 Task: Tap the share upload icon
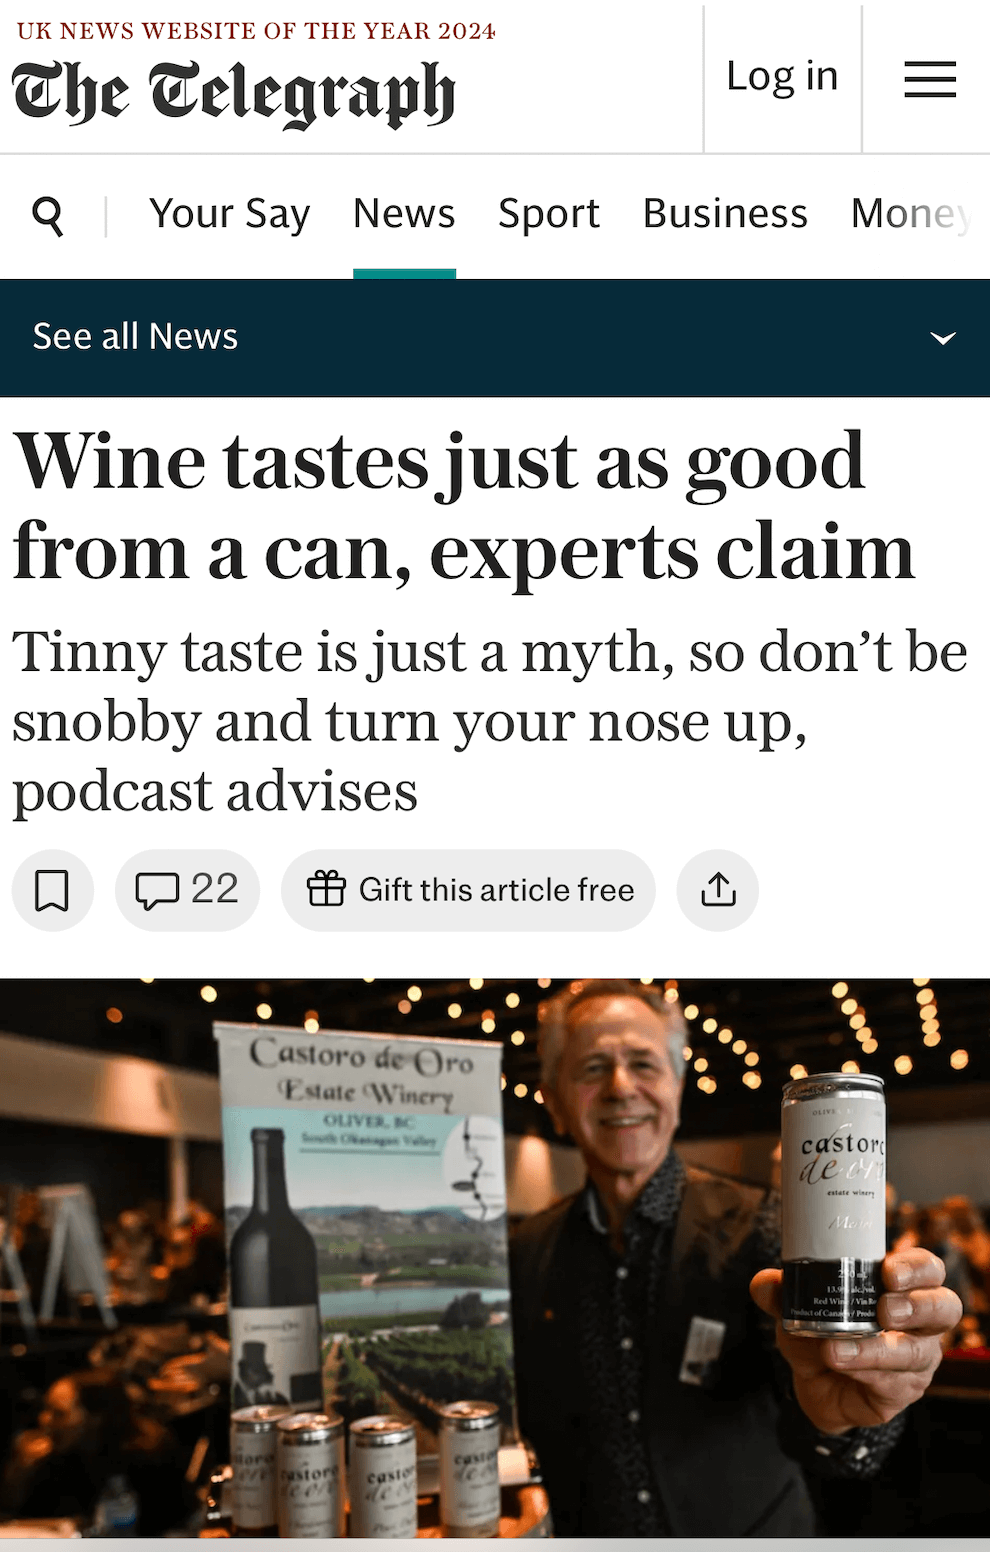pyautogui.click(x=718, y=890)
